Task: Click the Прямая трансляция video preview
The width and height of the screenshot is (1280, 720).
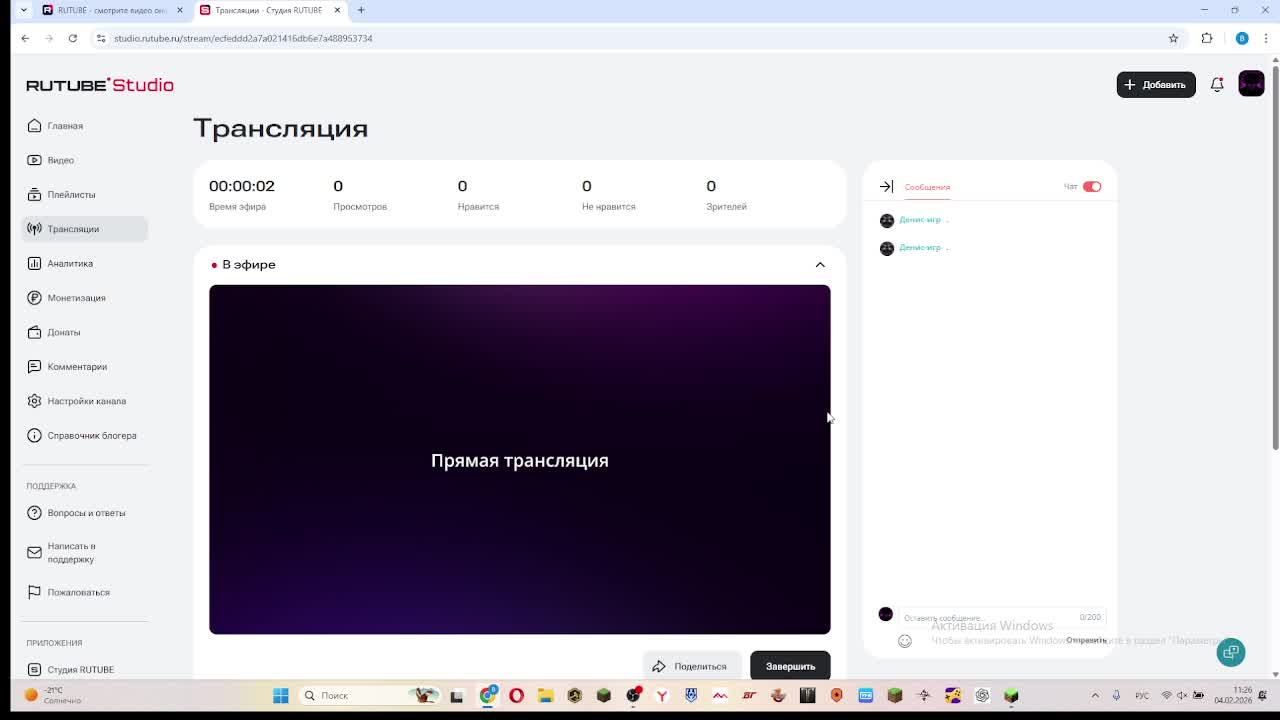Action: tap(519, 459)
